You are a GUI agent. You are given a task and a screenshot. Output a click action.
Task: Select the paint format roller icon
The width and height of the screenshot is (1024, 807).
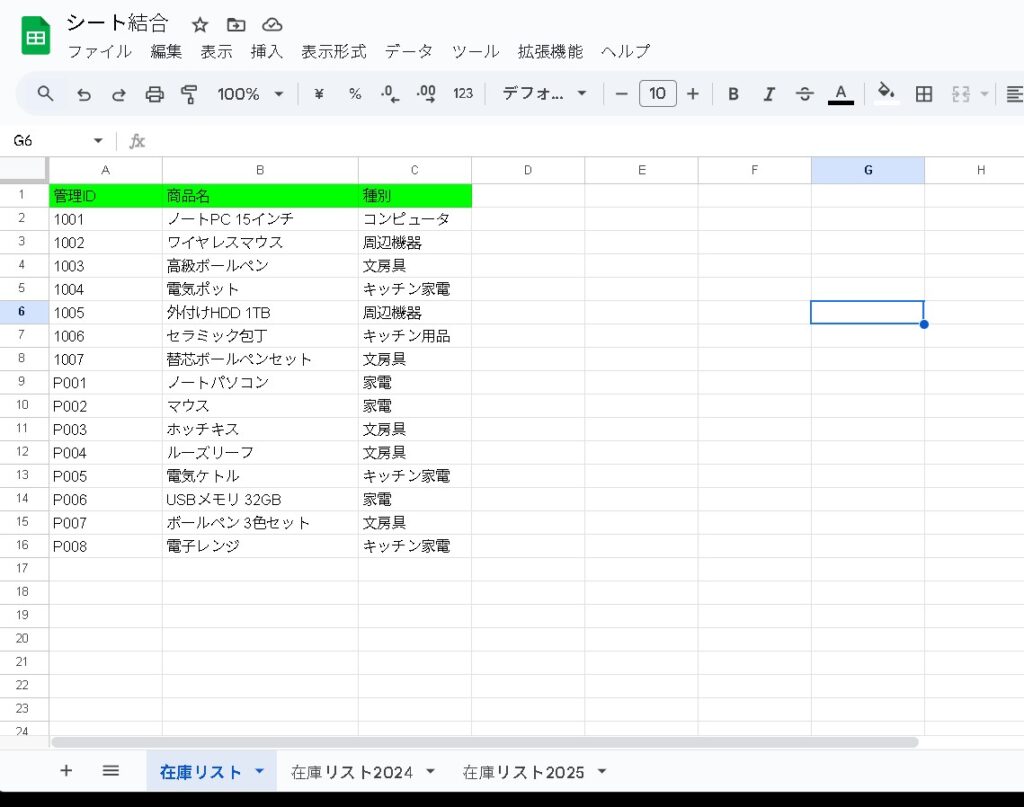(x=189, y=94)
